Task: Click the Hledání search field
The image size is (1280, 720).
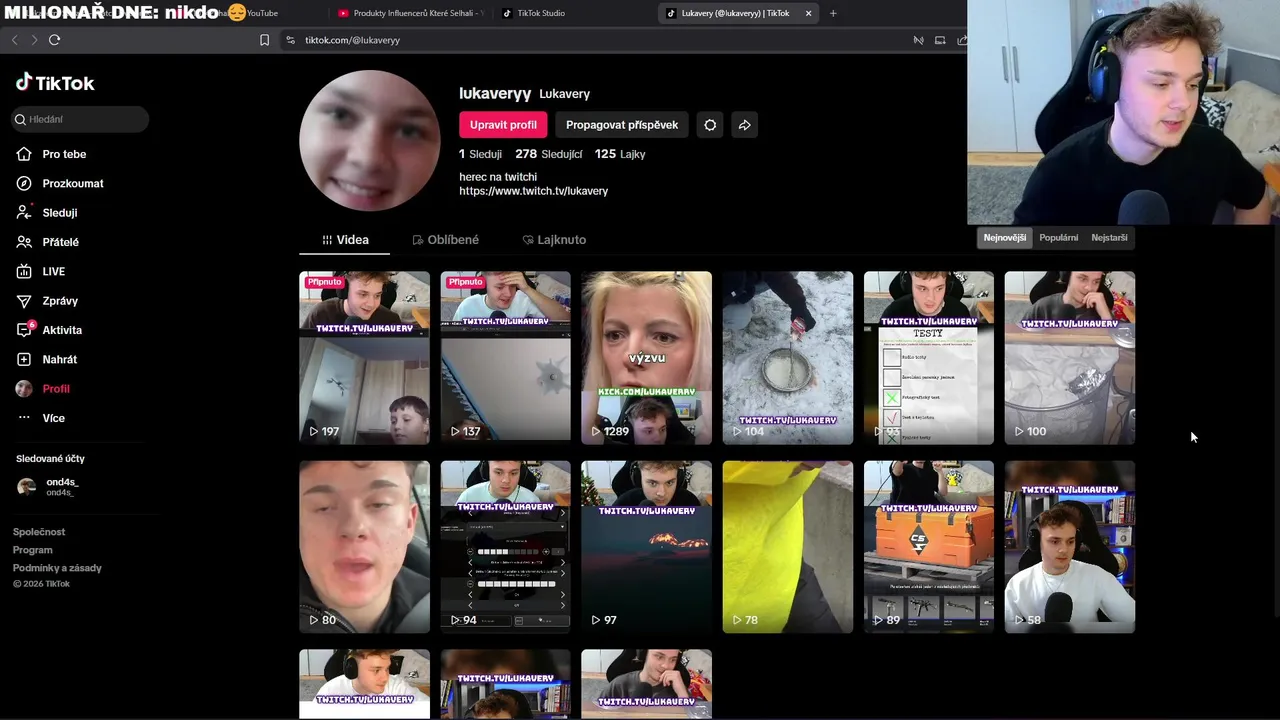Action: click(x=80, y=119)
